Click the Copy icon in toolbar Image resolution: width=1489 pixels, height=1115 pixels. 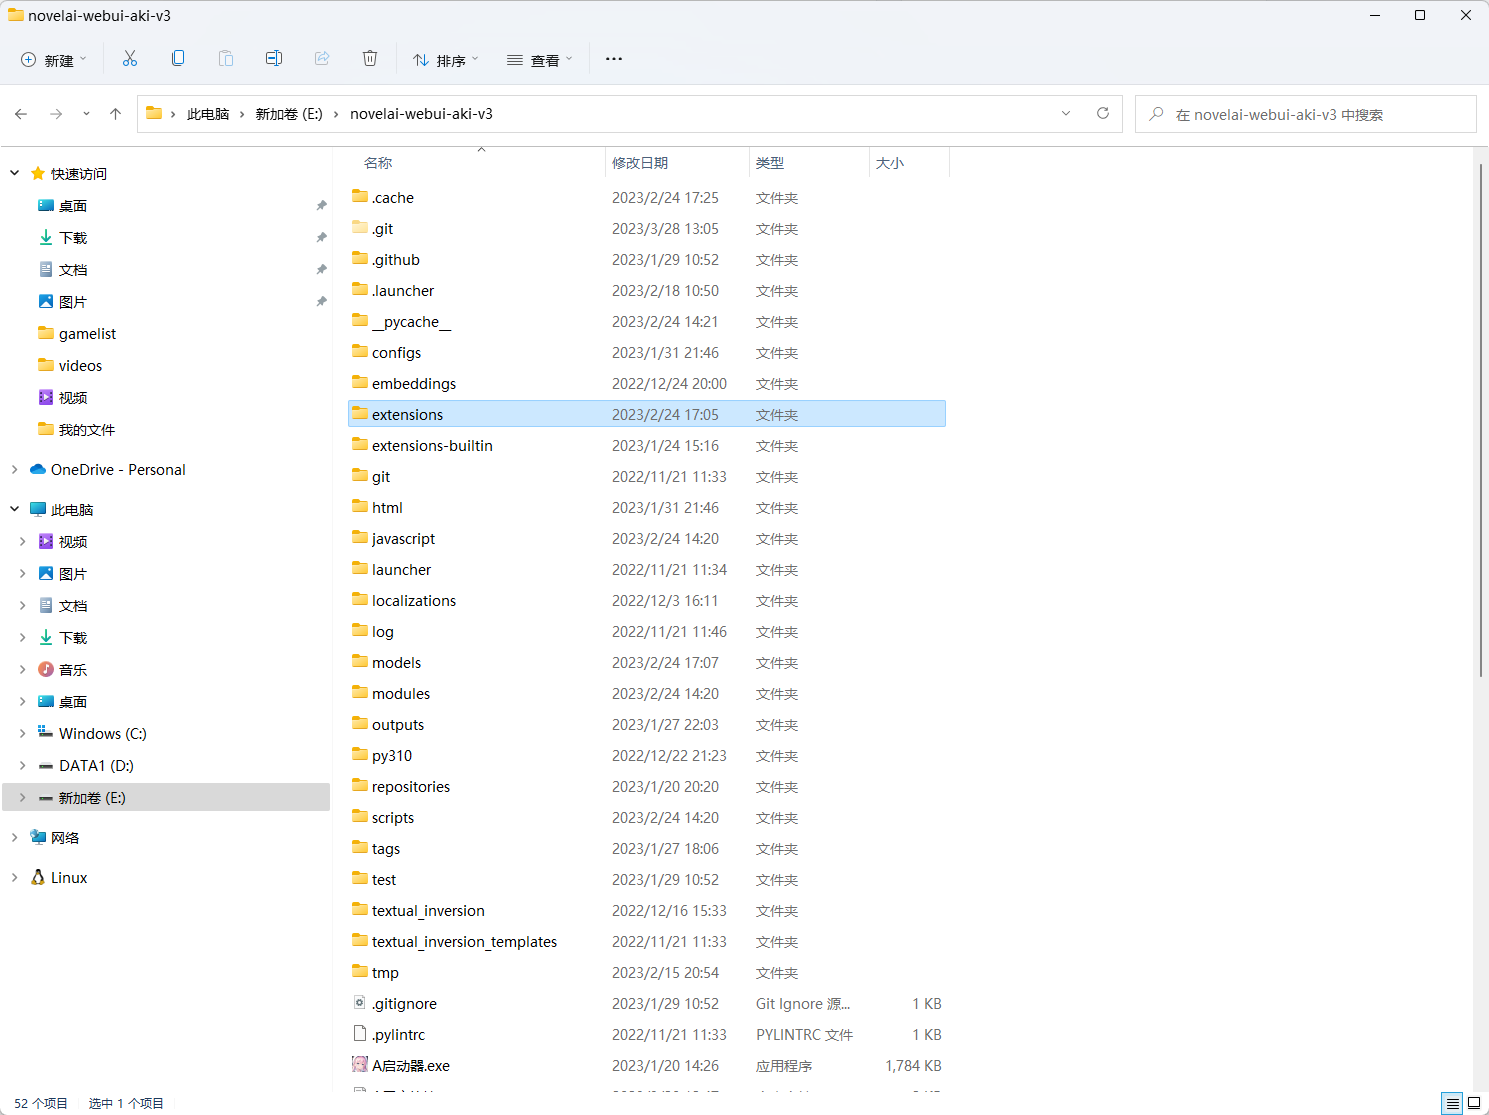click(x=178, y=59)
